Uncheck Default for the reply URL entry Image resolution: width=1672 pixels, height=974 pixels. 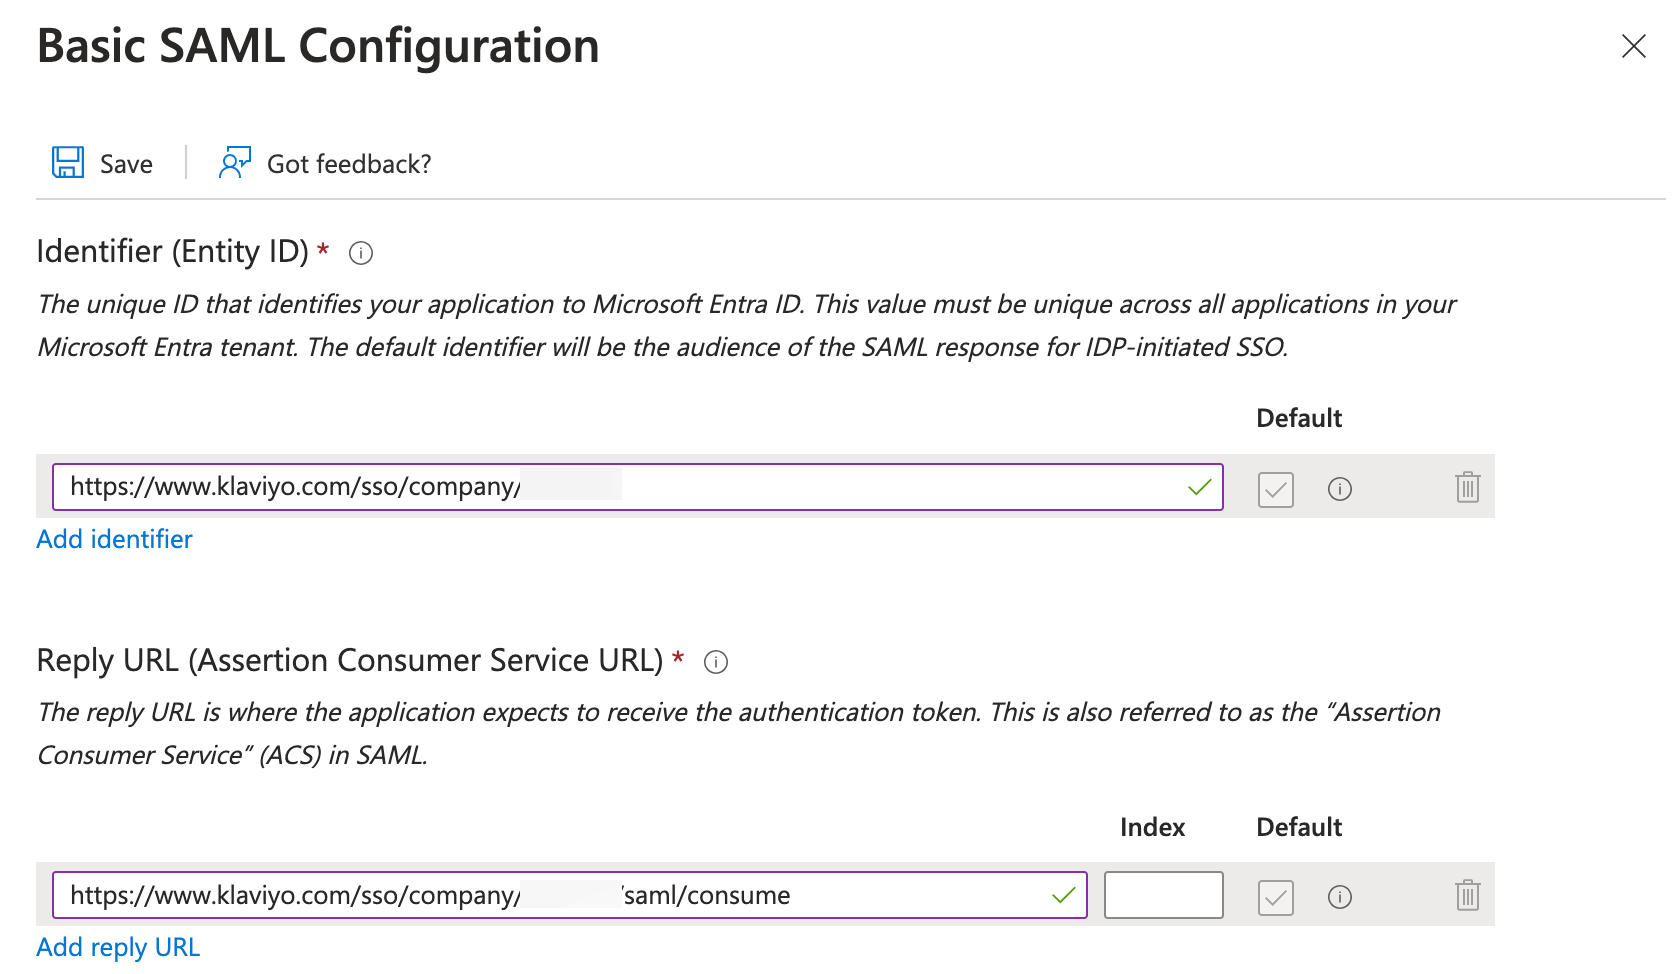coord(1275,897)
